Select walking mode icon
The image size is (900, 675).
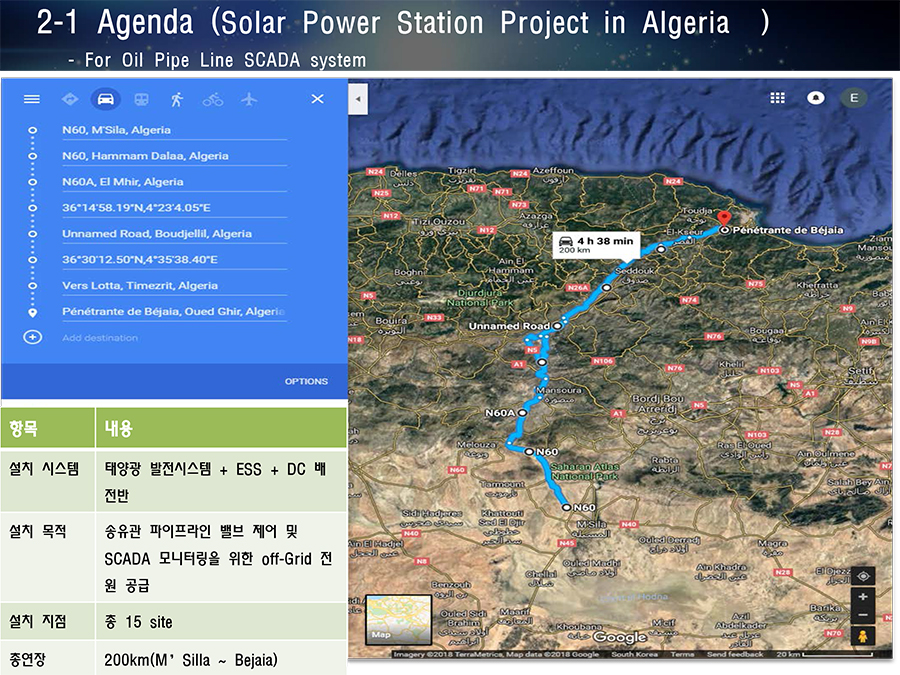pos(177,99)
